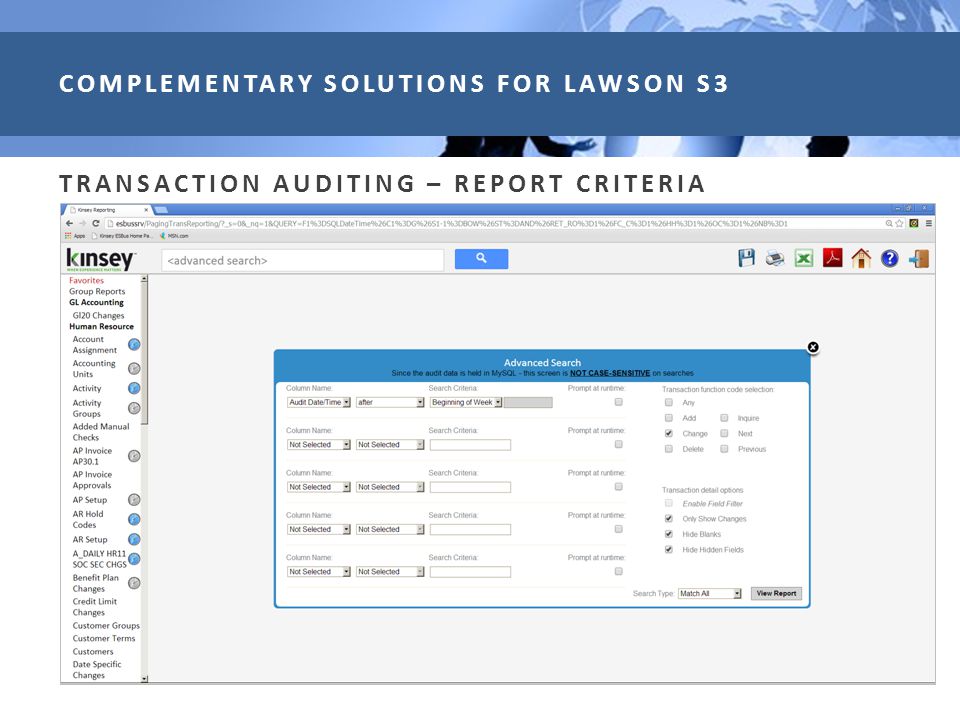Open the Help question mark icon

click(890, 259)
